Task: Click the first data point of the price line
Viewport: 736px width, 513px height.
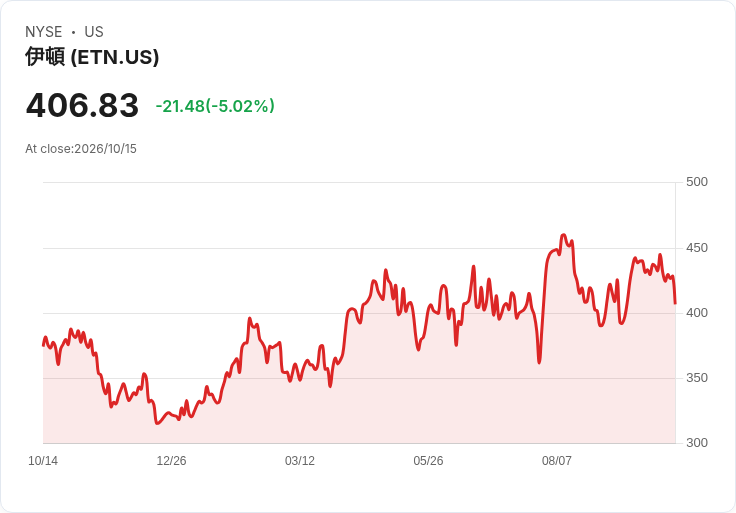Action: [x=43, y=345]
